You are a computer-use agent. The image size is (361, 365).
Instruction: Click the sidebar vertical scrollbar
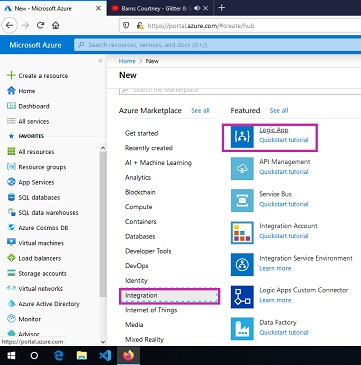(x=103, y=223)
